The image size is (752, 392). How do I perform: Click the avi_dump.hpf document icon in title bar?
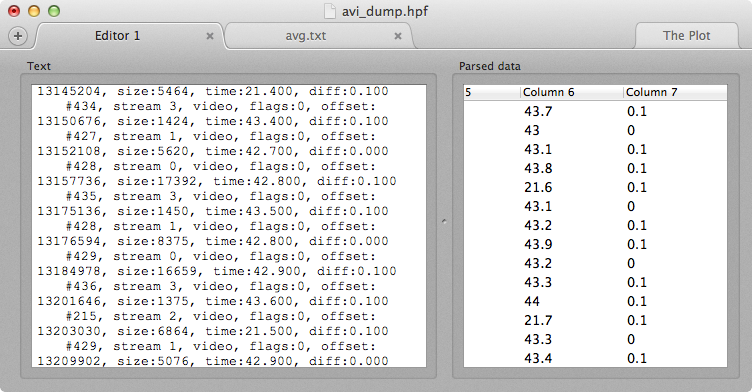pos(329,11)
